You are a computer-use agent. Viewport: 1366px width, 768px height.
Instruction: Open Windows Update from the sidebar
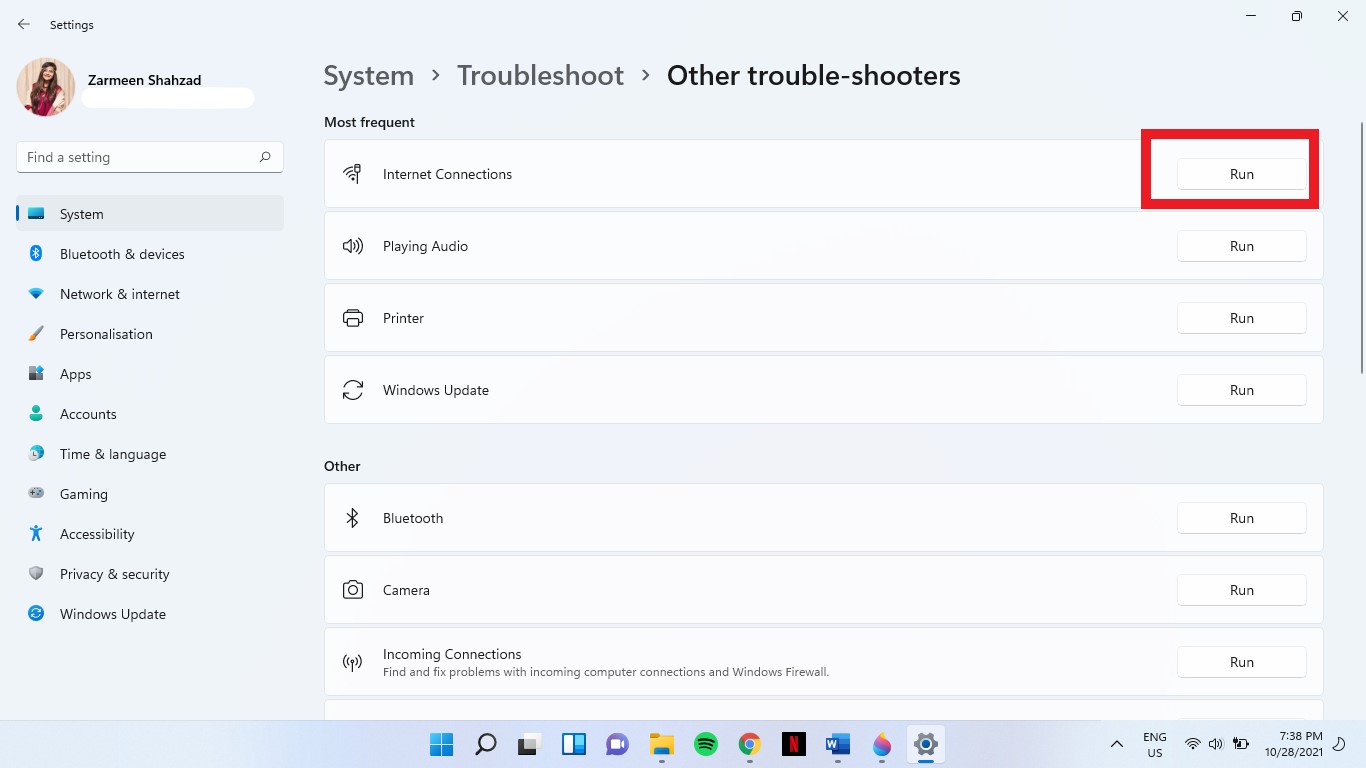pos(112,613)
